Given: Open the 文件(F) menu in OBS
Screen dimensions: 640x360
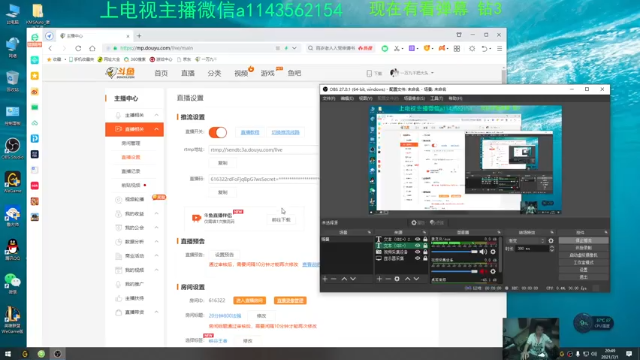Looking at the screenshot, I should pos(329,98).
